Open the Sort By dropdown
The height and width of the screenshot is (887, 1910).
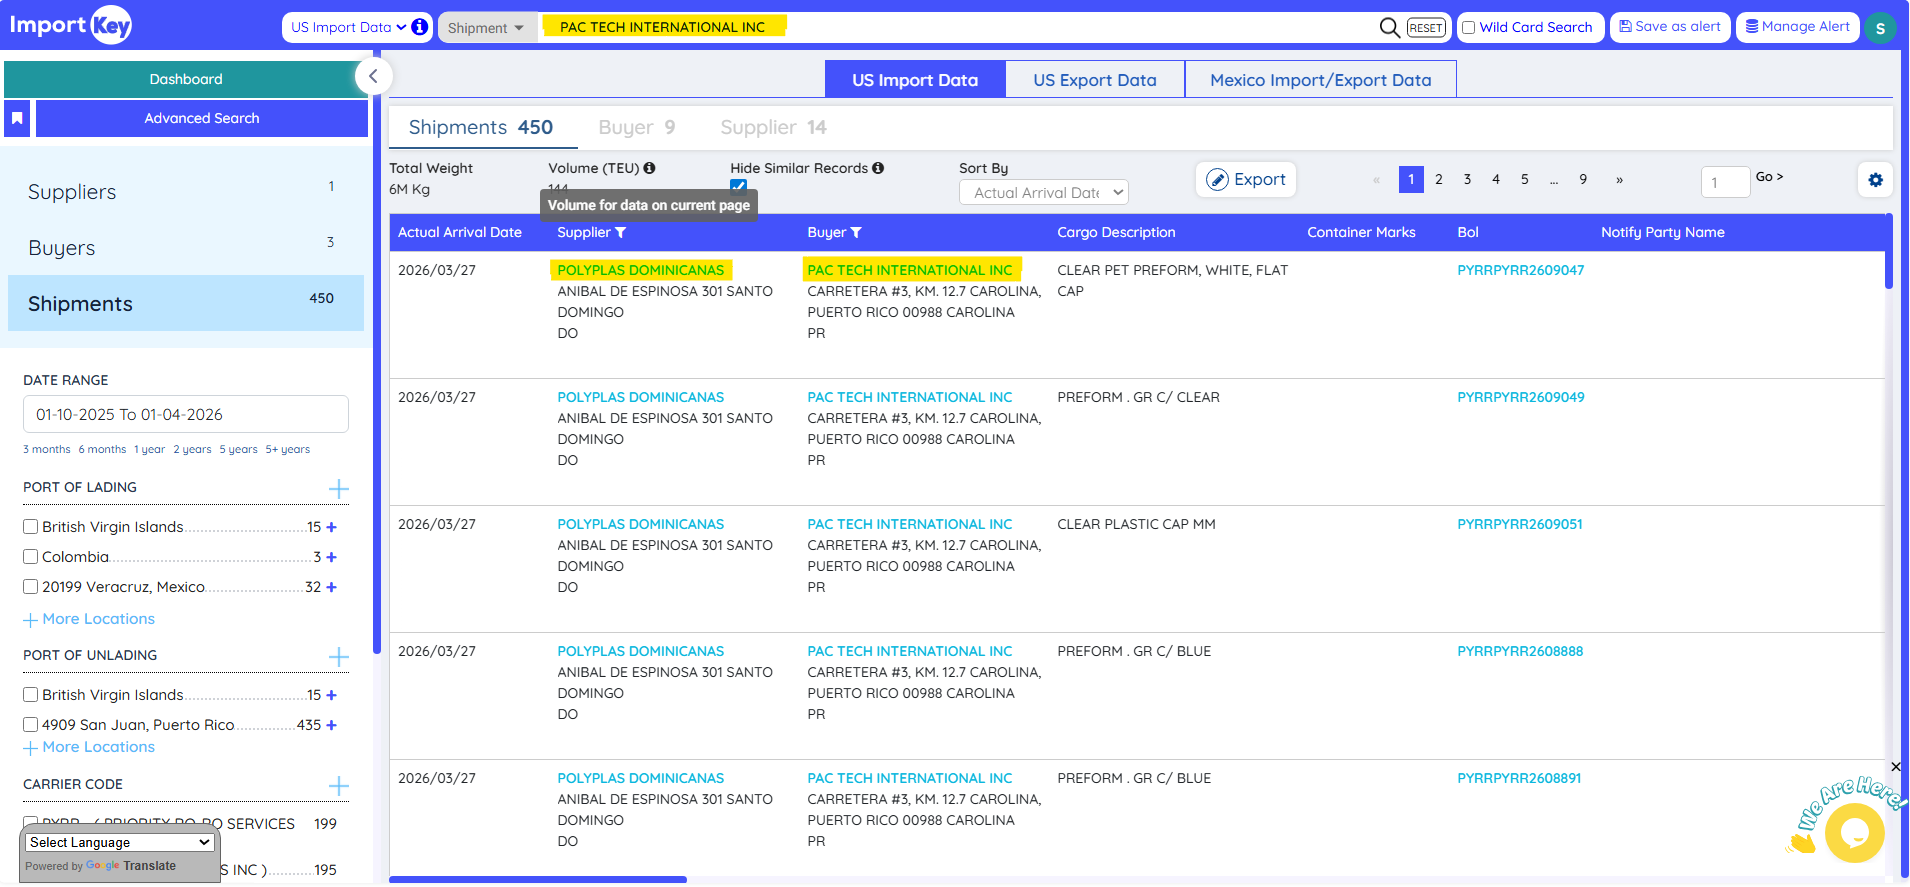pyautogui.click(x=1044, y=192)
